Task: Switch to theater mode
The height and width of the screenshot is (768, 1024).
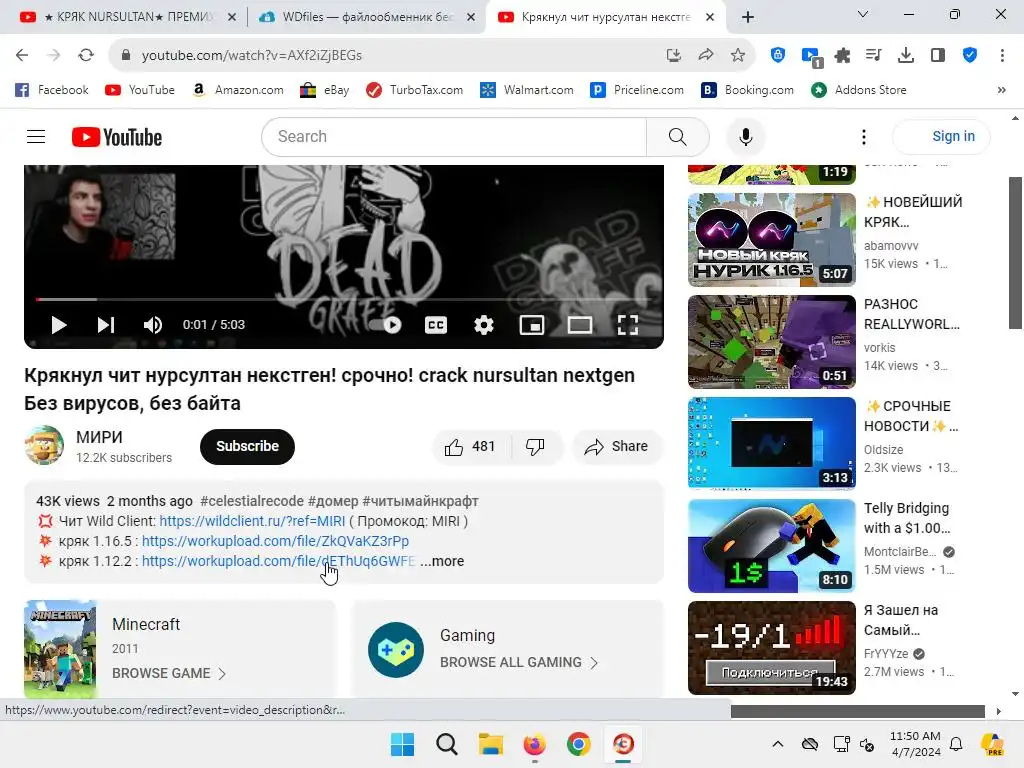Action: pyautogui.click(x=580, y=325)
